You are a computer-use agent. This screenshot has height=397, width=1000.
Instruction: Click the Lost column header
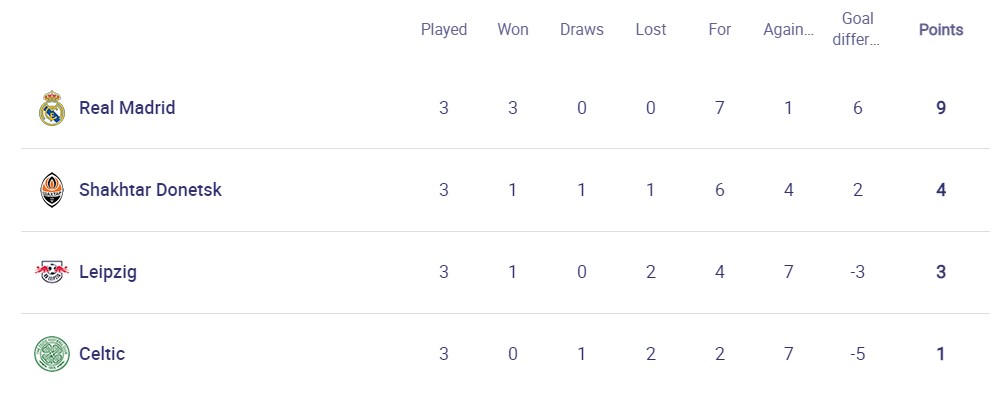[651, 29]
